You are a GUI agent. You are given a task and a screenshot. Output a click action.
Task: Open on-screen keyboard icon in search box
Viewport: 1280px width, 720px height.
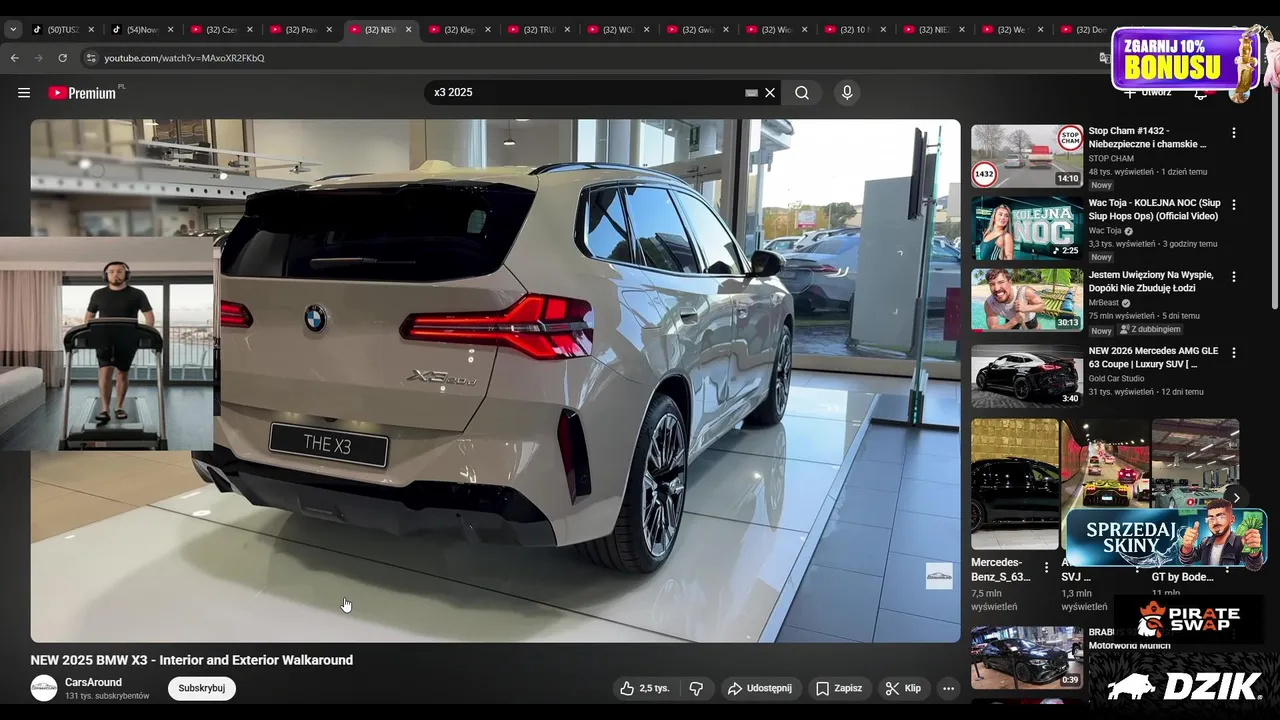pos(752,93)
